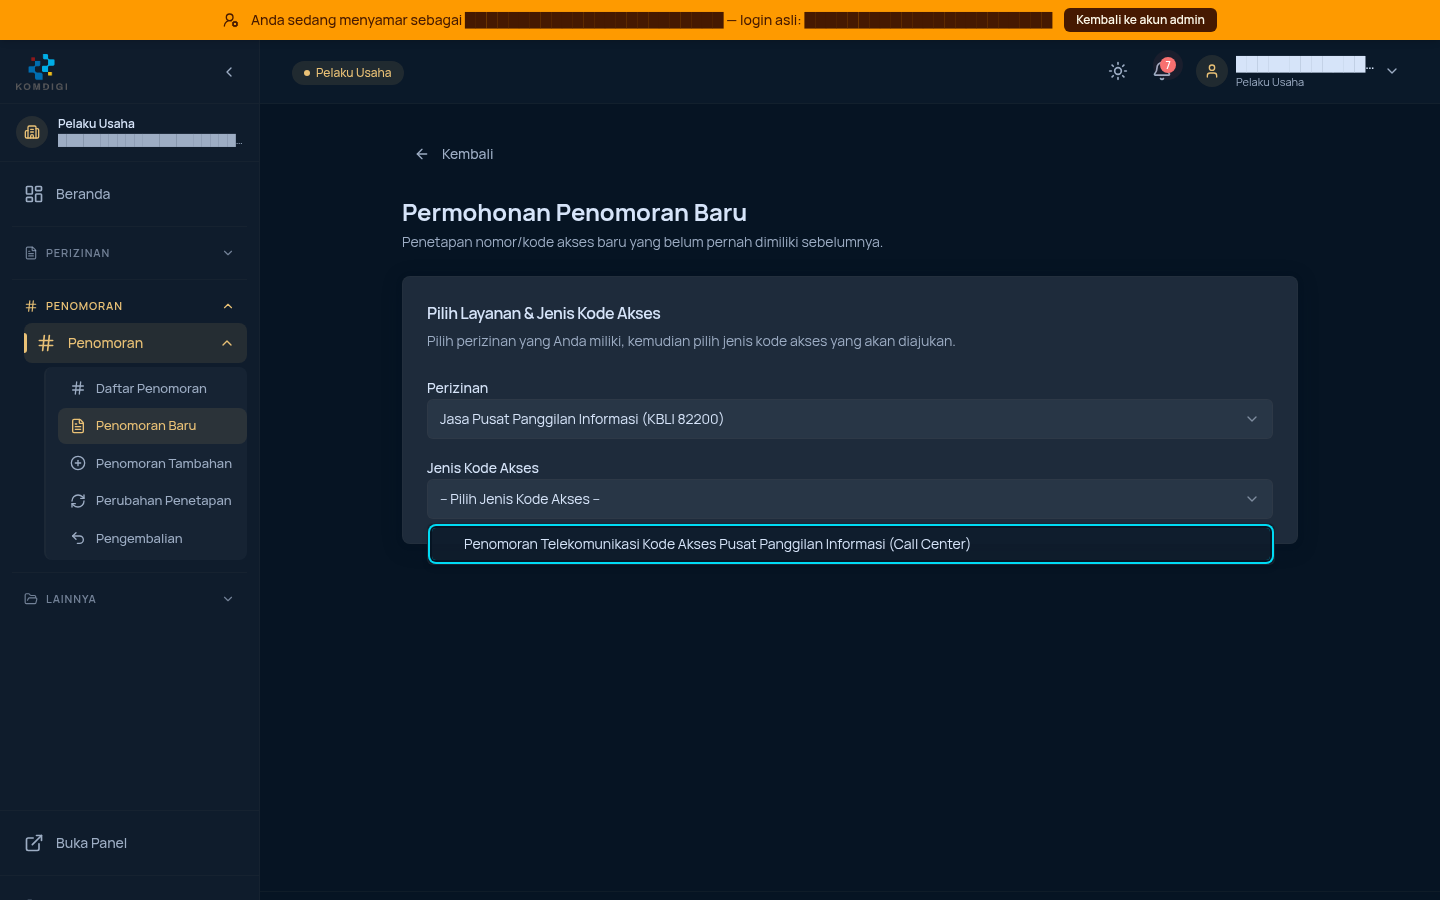
Task: Click the hash icon next to PENOMORAN header
Action: (x=31, y=306)
